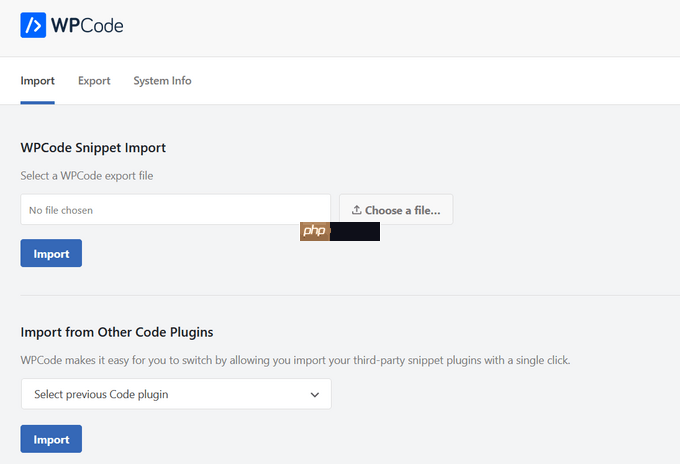Click Import button under Snippet Import

[x=51, y=253]
